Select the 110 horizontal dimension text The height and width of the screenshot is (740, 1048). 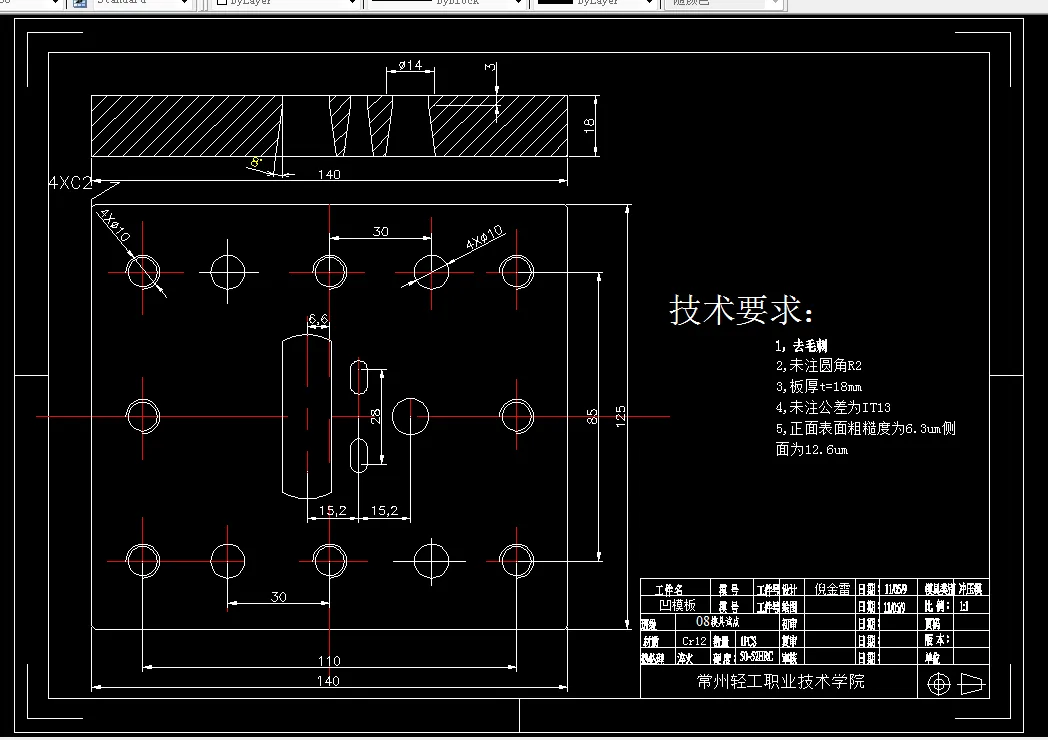[x=329, y=661]
